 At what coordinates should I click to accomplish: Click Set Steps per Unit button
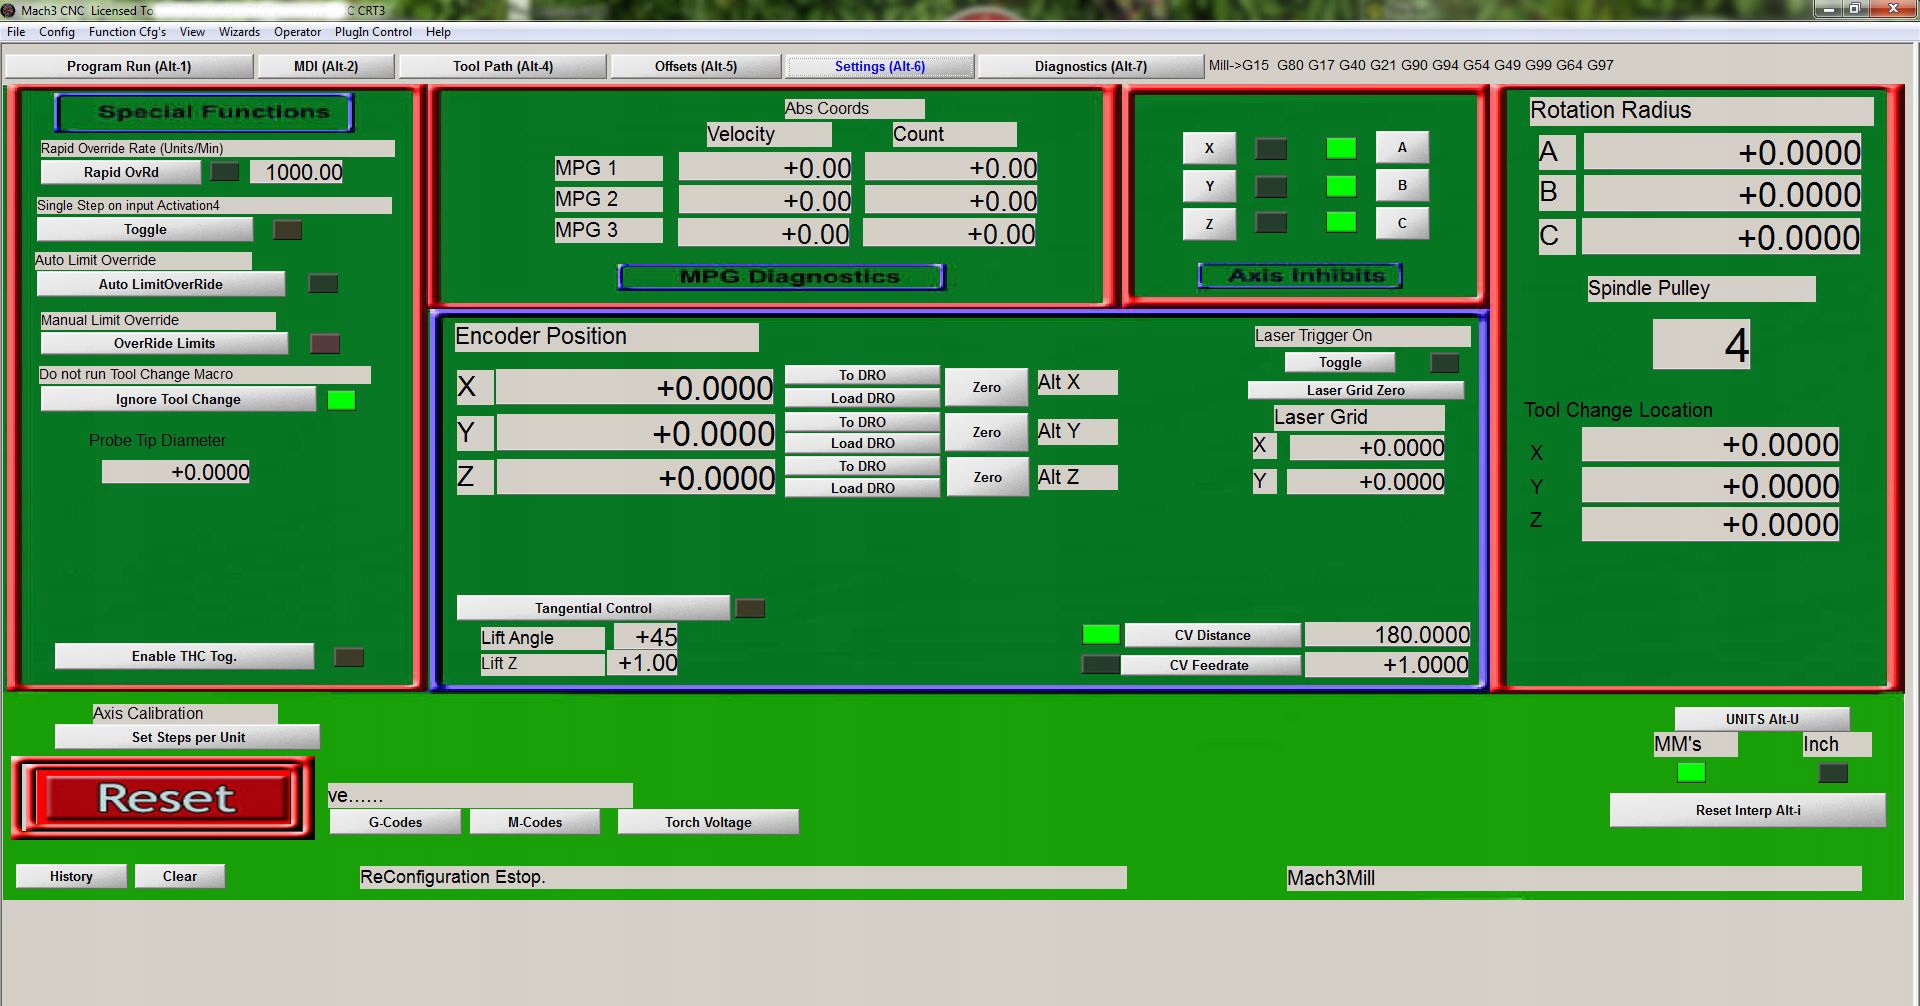point(188,737)
